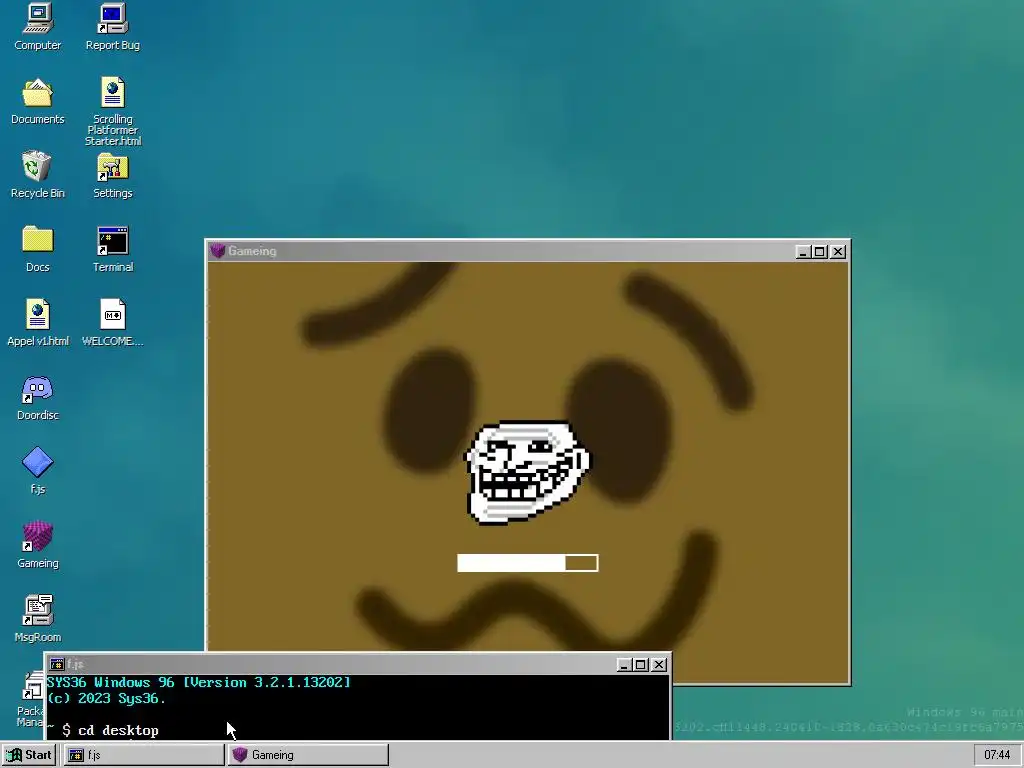Open the Computer desktop icon
This screenshot has width=1024, height=768.
(x=37, y=26)
